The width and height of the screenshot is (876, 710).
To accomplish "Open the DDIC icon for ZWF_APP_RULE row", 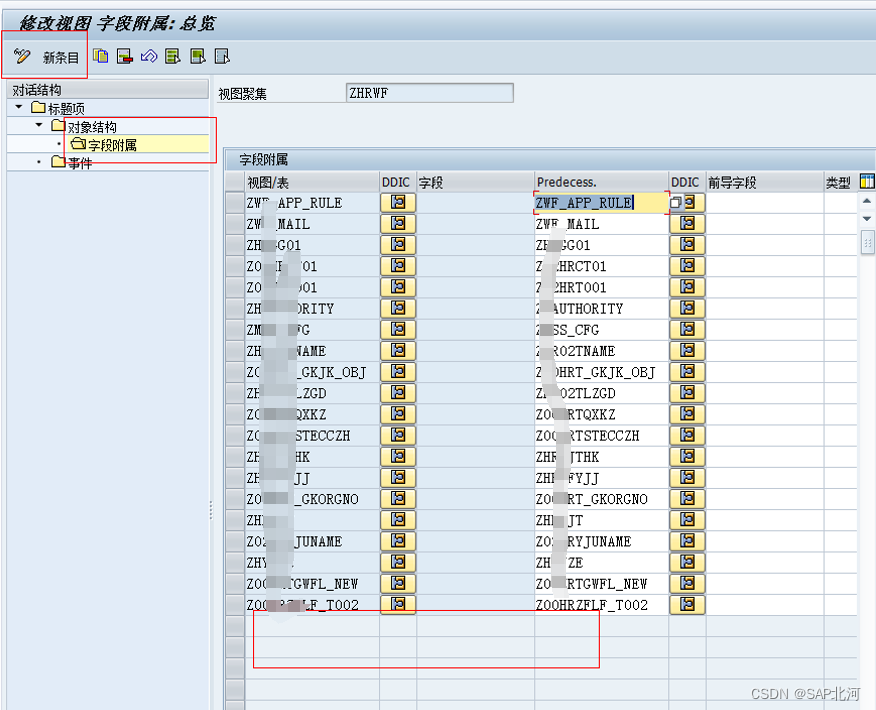I will tap(397, 202).
